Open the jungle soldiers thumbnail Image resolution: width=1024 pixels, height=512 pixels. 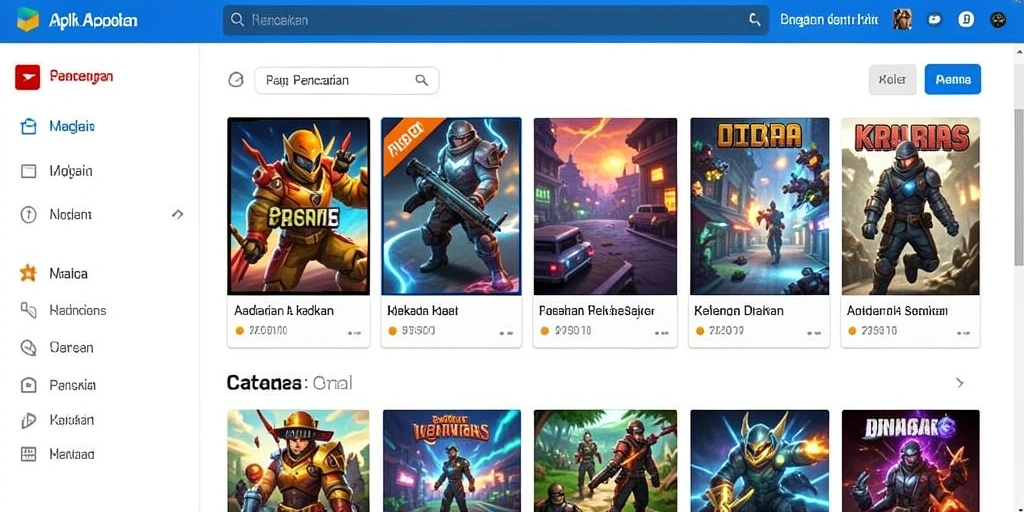605,460
